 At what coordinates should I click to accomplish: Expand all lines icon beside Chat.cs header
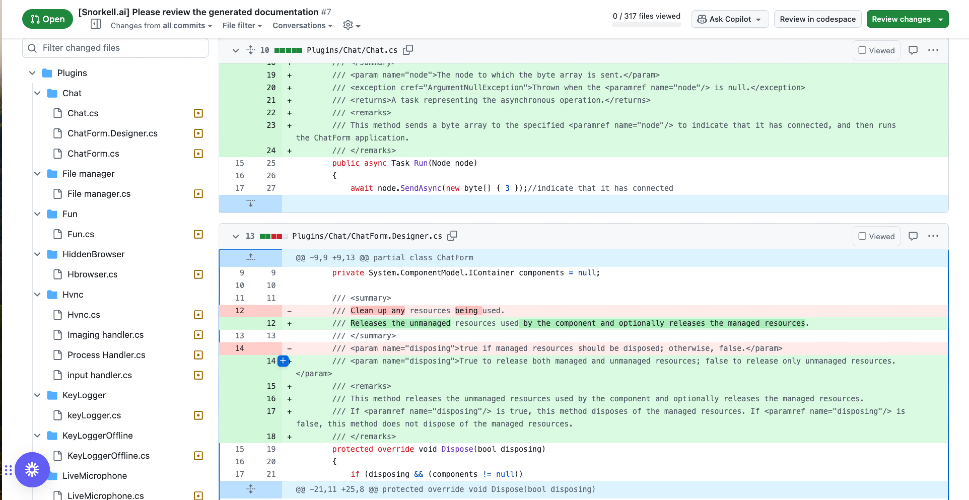coord(250,50)
